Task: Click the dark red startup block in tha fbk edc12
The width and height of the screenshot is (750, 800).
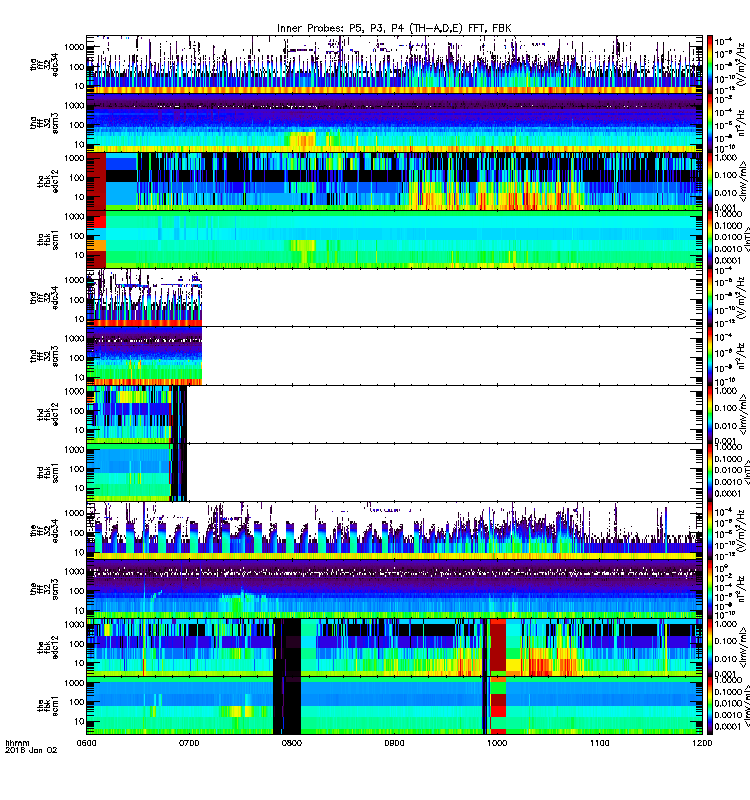Action: [x=96, y=181]
